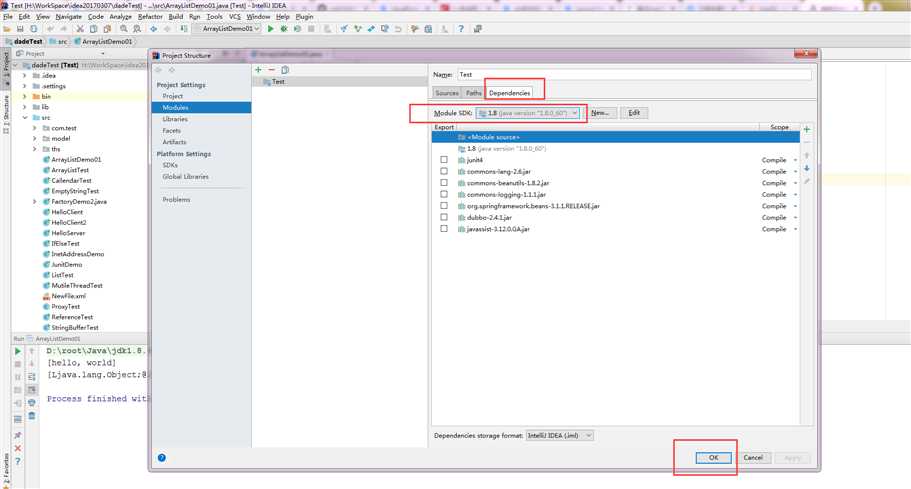Check Export box for commons-logging-1.1.1.jar
This screenshot has height=489, width=911.
[x=444, y=195]
